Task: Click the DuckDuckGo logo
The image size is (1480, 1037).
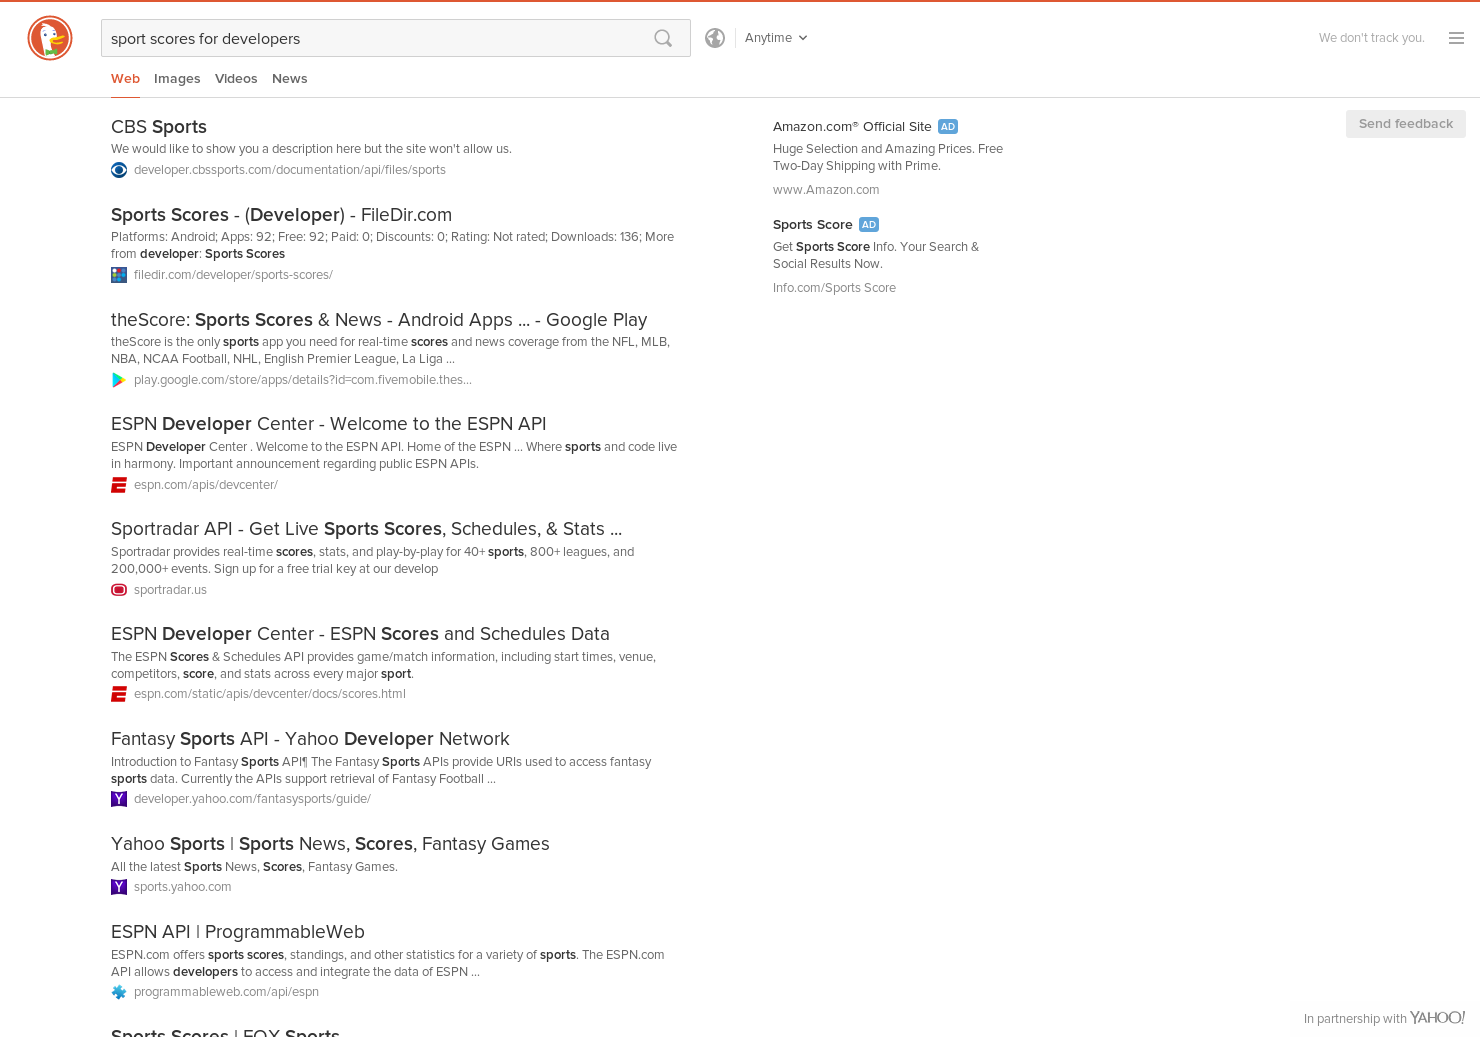Action: click(50, 38)
